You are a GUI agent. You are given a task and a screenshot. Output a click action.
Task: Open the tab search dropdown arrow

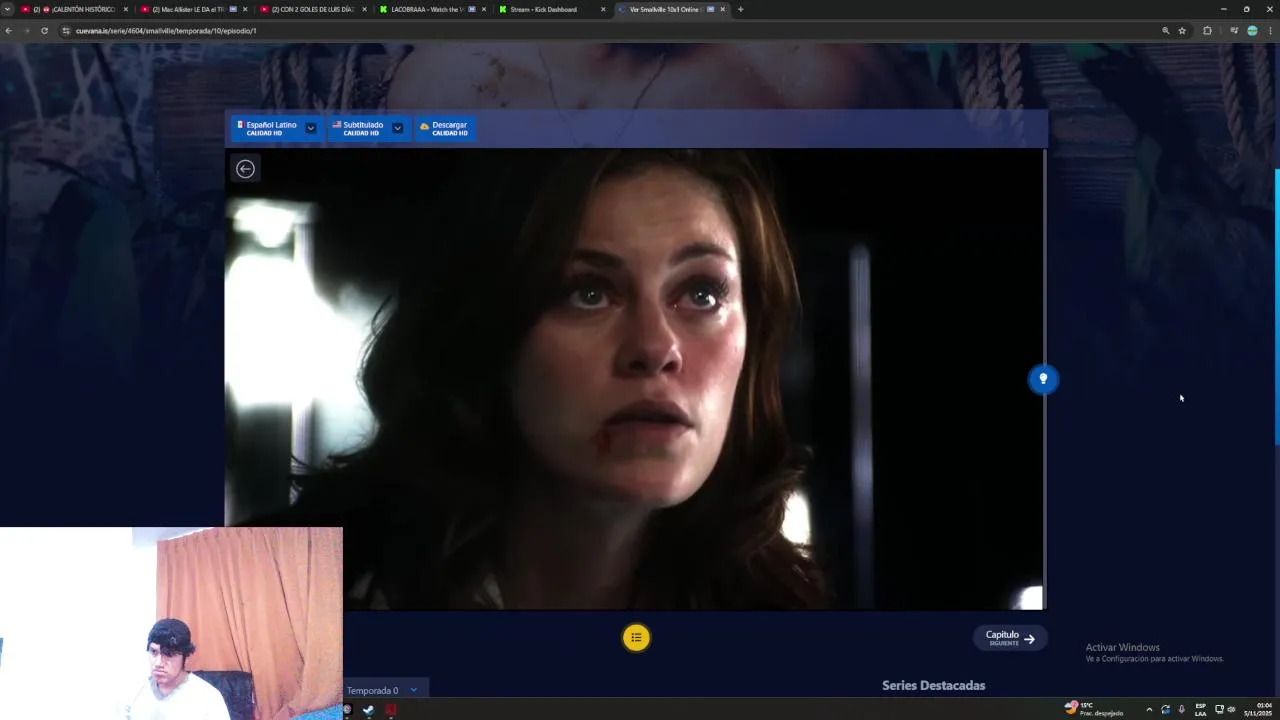(8, 9)
